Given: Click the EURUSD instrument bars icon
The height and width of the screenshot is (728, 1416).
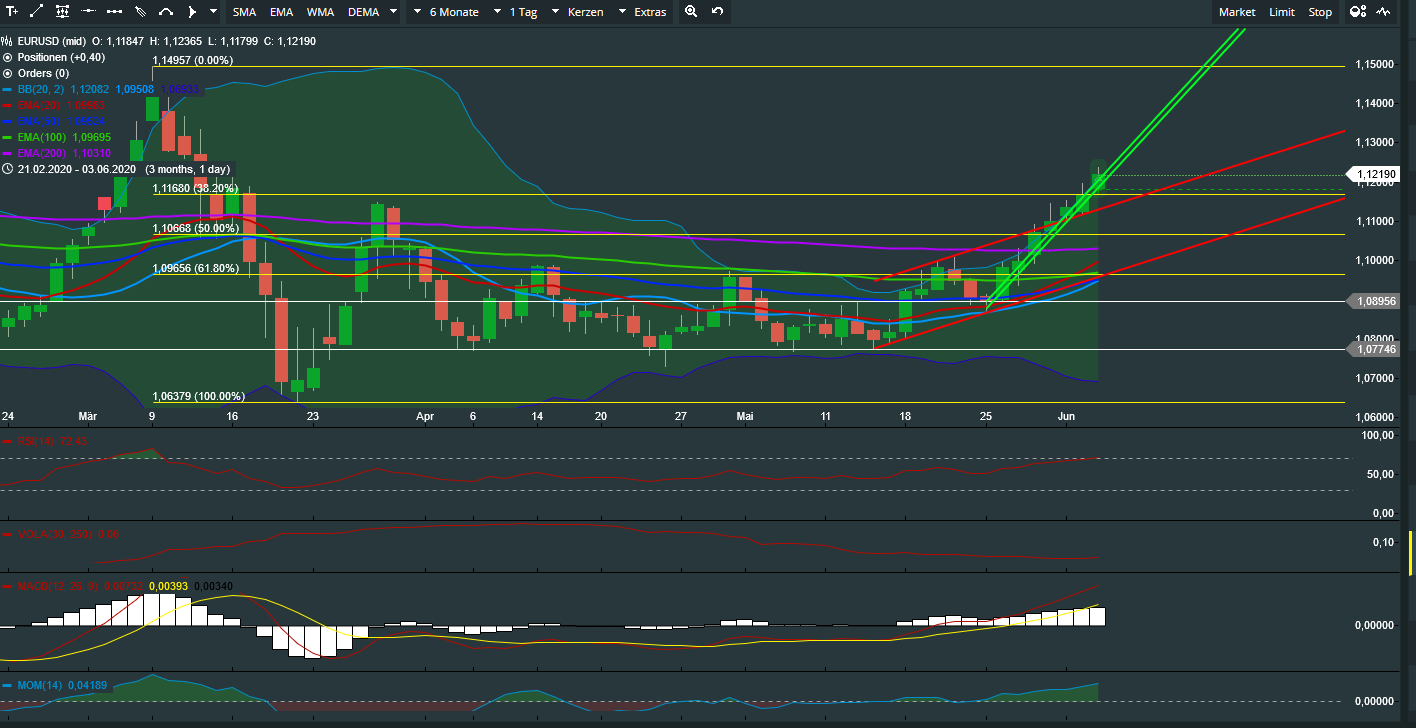Looking at the screenshot, I should (7, 42).
